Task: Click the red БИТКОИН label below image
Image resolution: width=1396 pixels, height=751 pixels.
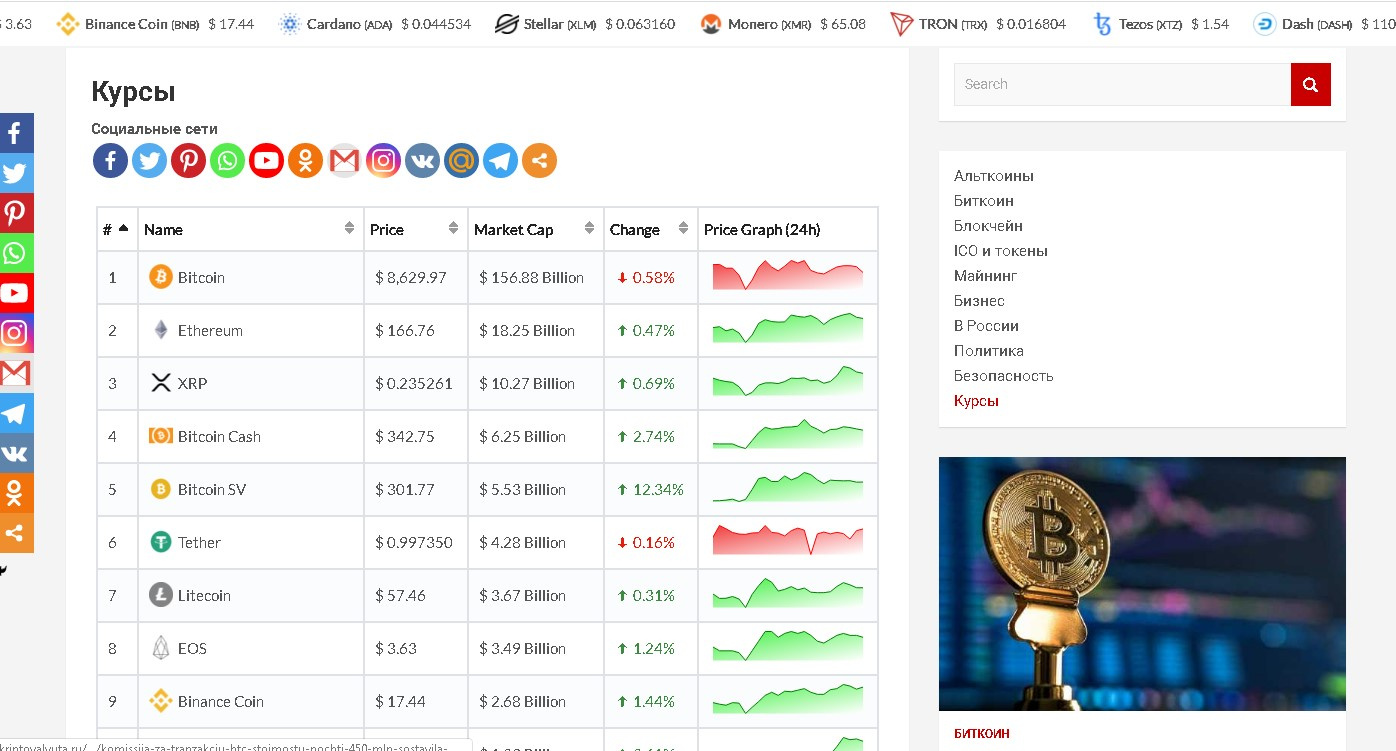Action: pos(982,733)
